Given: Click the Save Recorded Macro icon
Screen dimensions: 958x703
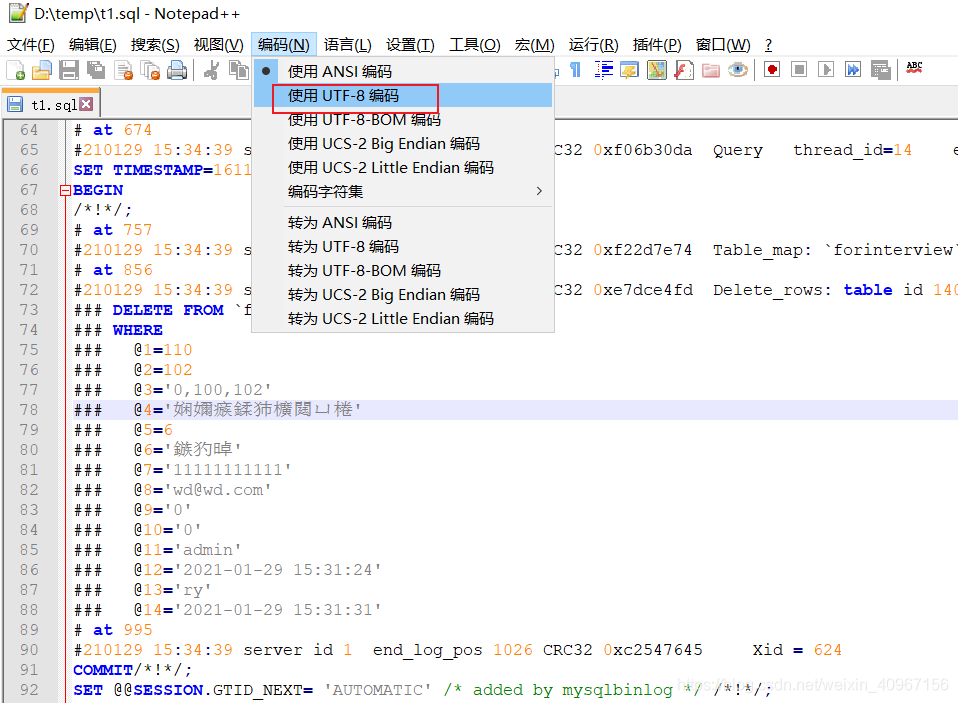Looking at the screenshot, I should click(880, 70).
